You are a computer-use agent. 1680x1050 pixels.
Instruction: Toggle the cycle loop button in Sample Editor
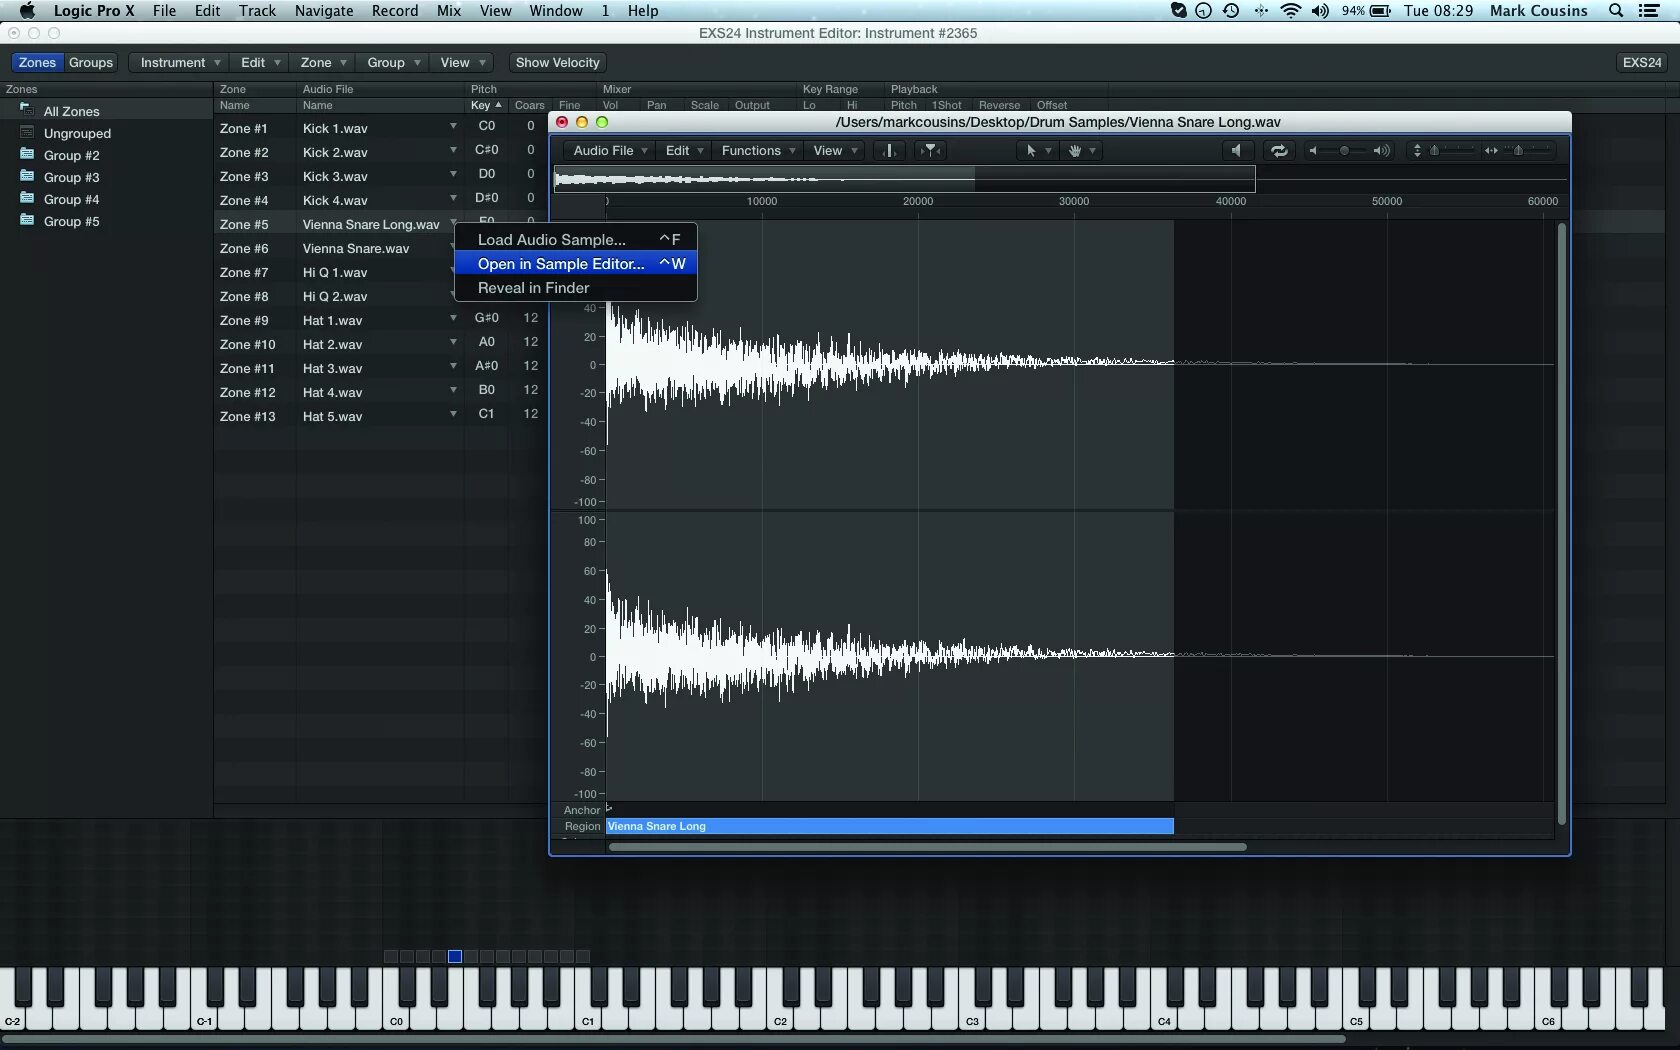click(1278, 151)
